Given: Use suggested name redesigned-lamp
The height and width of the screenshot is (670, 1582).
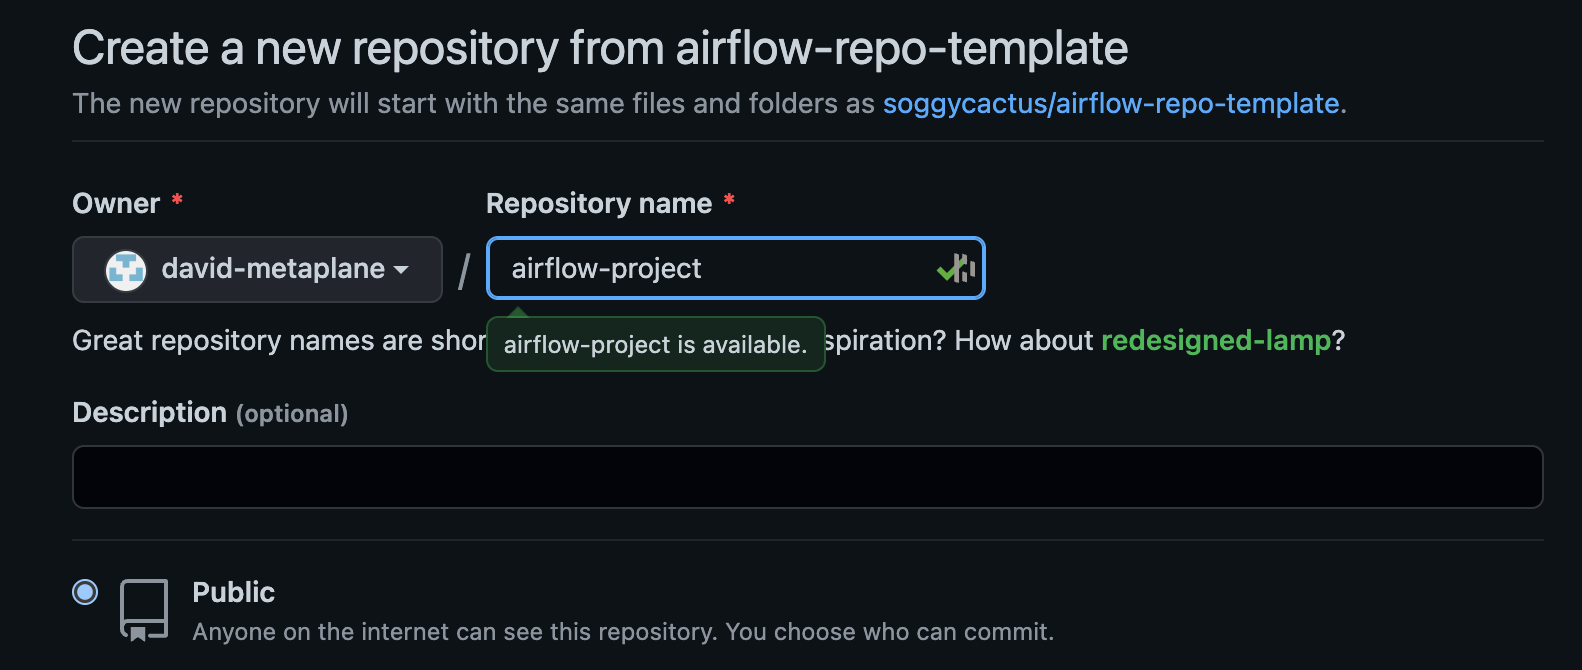Looking at the screenshot, I should click(x=1215, y=340).
